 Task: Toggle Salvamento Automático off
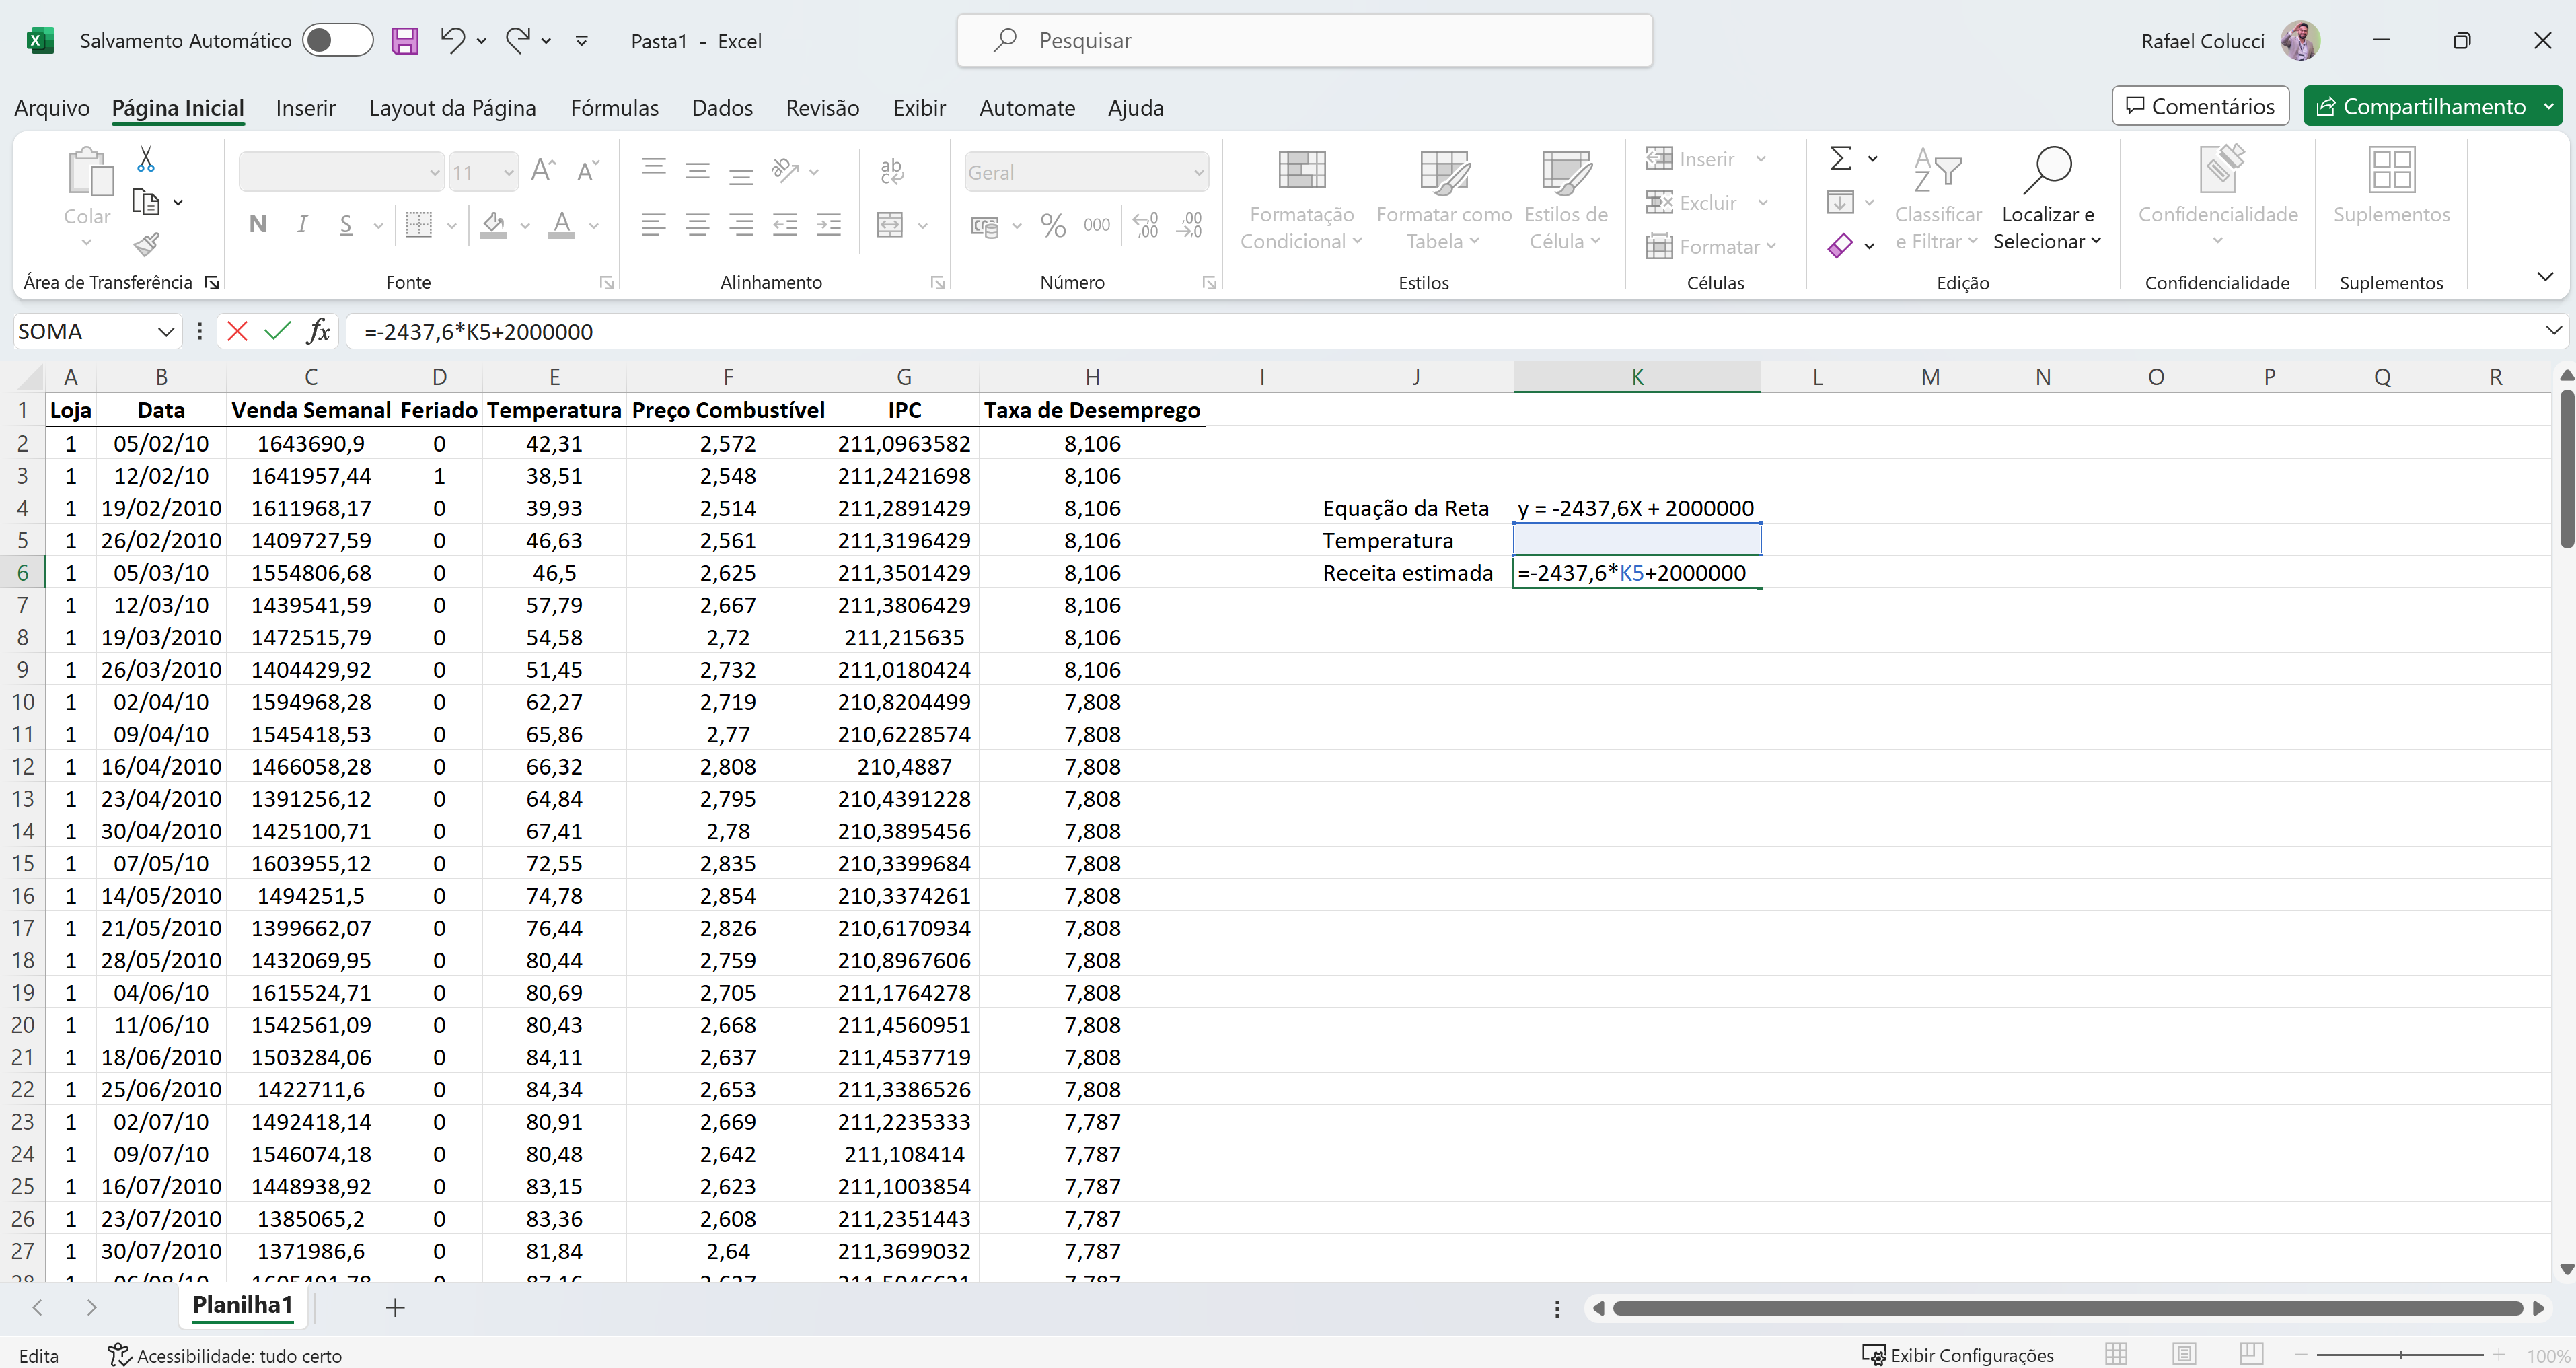[x=337, y=40]
